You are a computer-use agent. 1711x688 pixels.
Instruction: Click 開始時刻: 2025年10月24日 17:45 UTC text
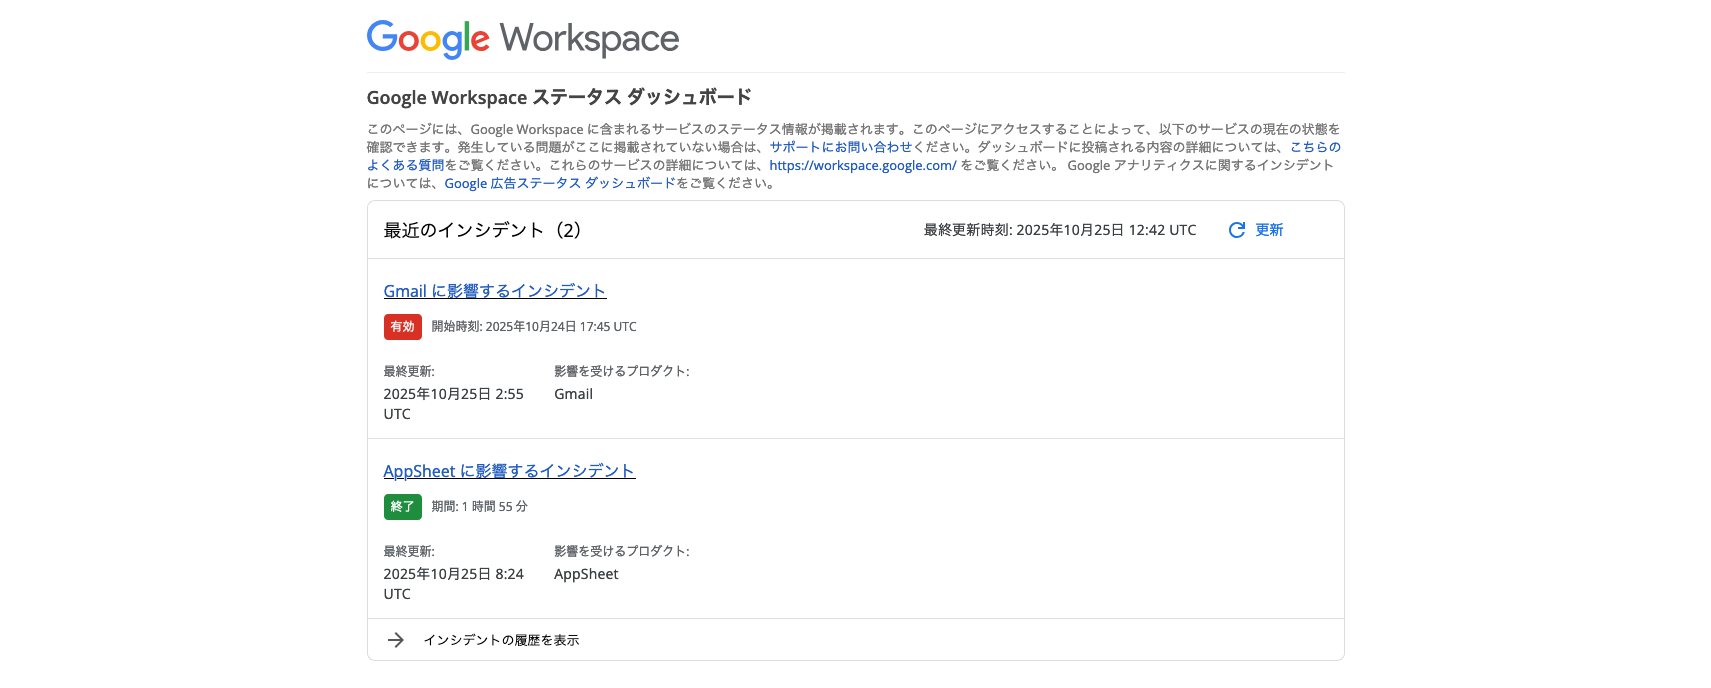tap(534, 327)
